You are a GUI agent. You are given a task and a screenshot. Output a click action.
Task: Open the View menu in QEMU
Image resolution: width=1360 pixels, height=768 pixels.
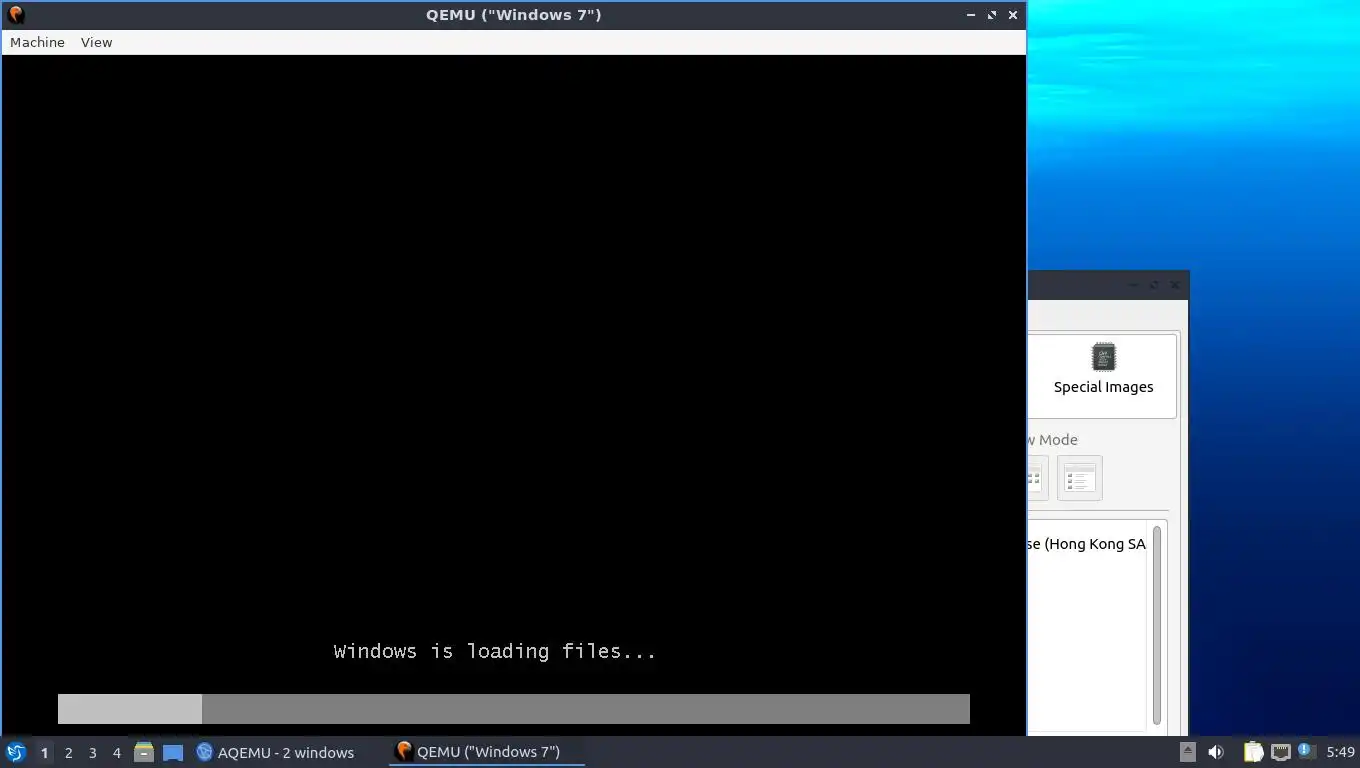coord(96,42)
